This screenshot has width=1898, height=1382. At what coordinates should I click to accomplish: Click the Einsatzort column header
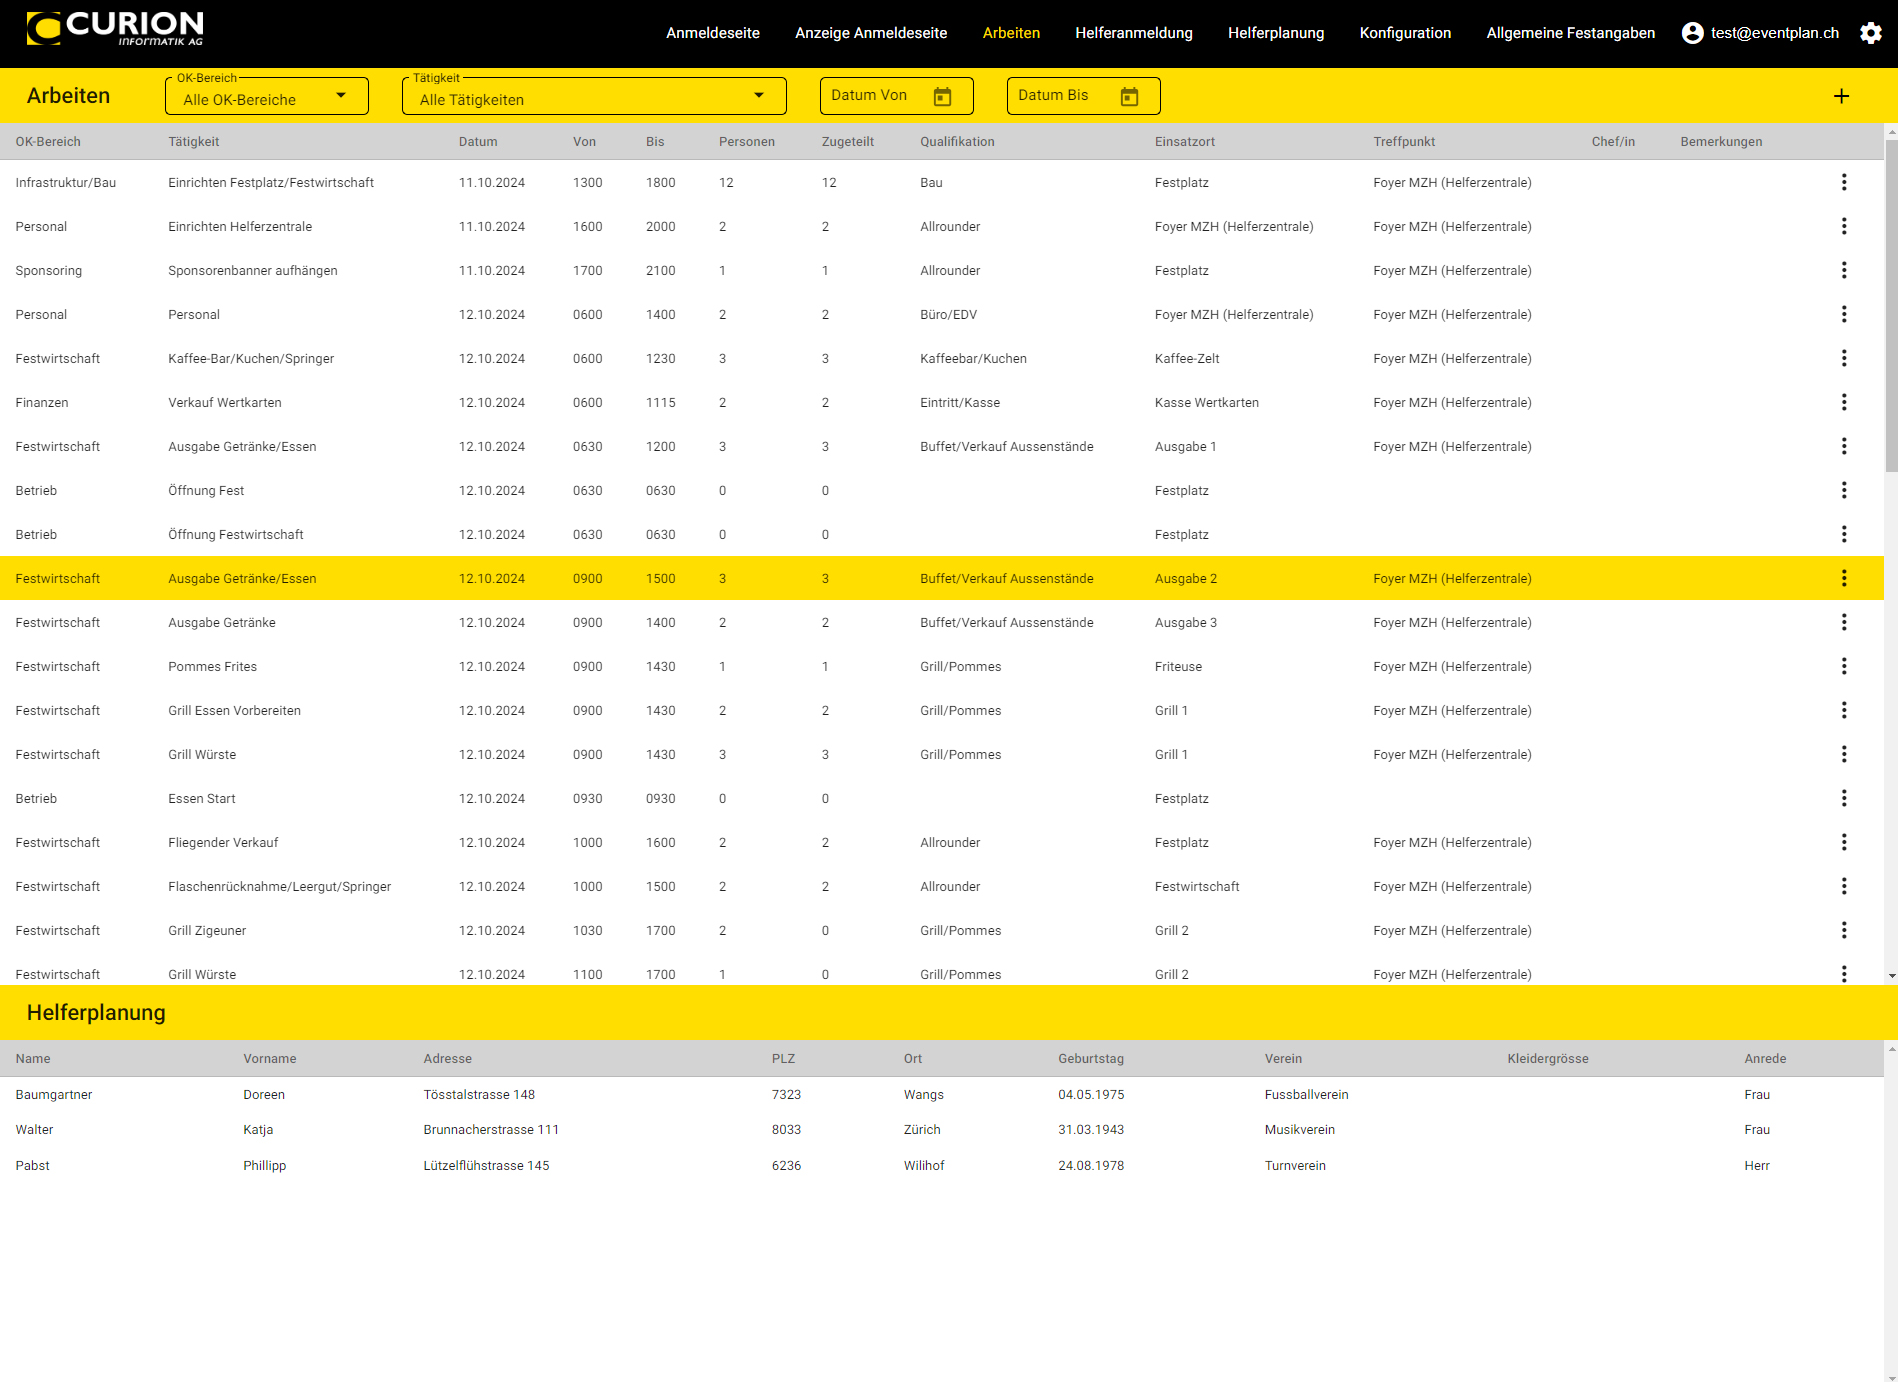click(x=1185, y=142)
